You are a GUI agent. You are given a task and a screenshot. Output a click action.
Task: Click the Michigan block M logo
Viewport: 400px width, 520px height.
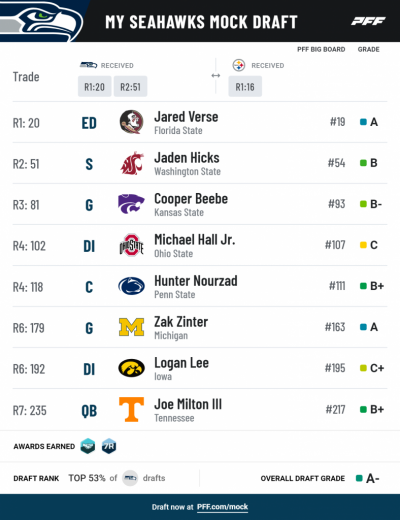[x=131, y=327]
